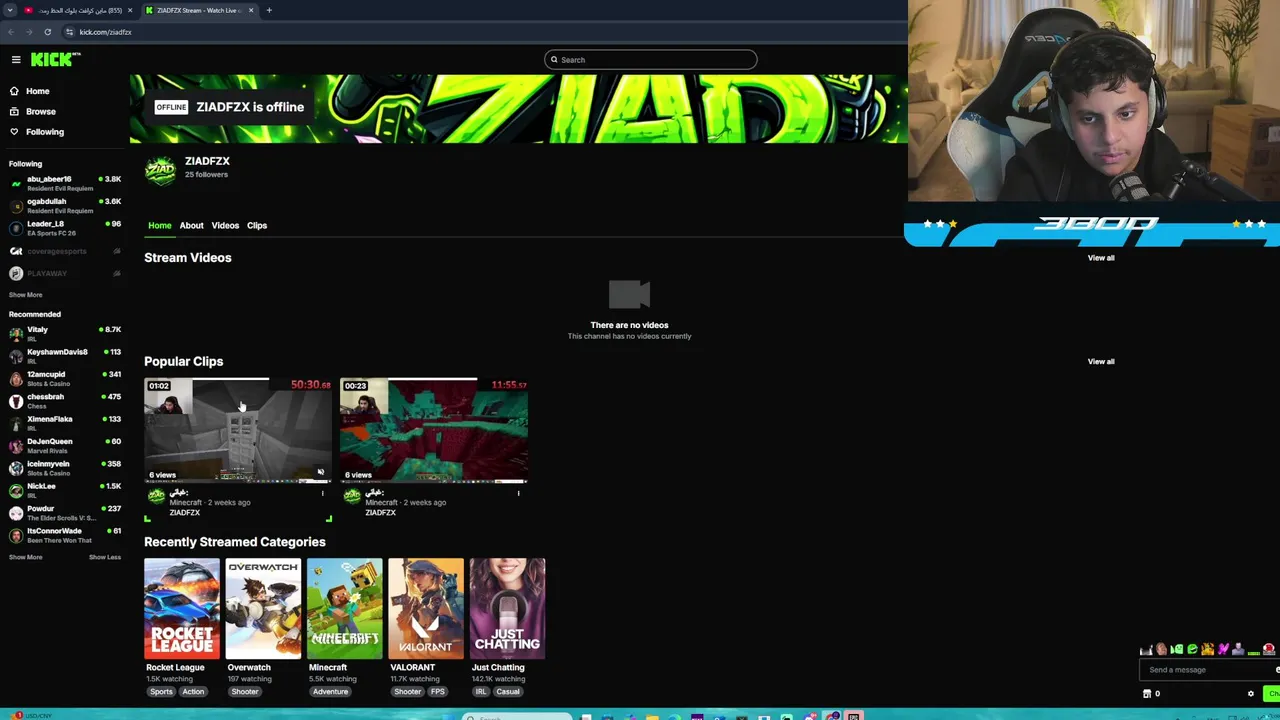Image resolution: width=1280 pixels, height=720 pixels.
Task: Play the 00:23 Minecraft clip thumbnail
Action: [434, 431]
